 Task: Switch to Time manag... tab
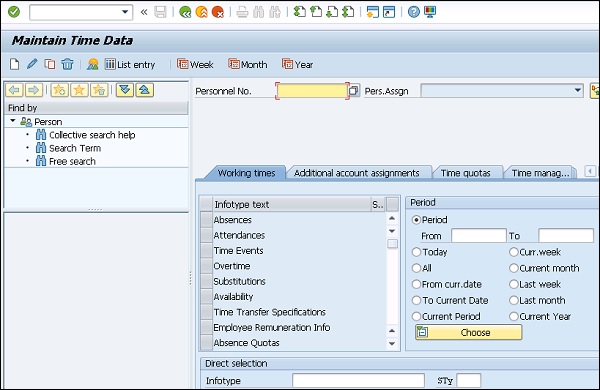coord(540,173)
